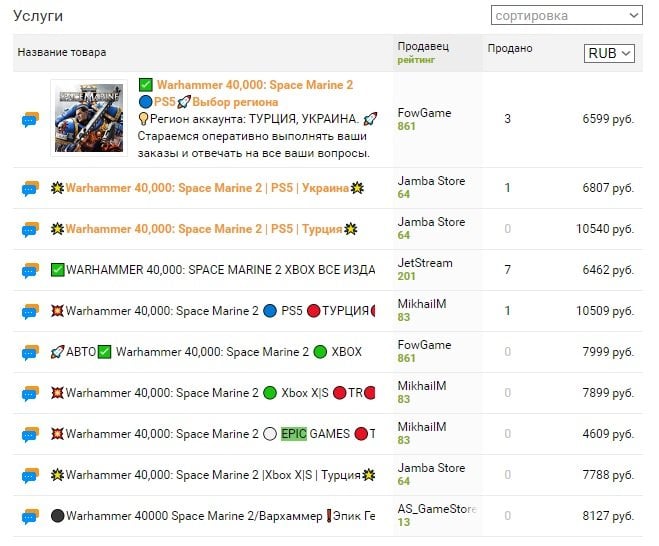This screenshot has height=546, width=659.
Task: Click price 7788 руб.
Action: [x=608, y=475]
